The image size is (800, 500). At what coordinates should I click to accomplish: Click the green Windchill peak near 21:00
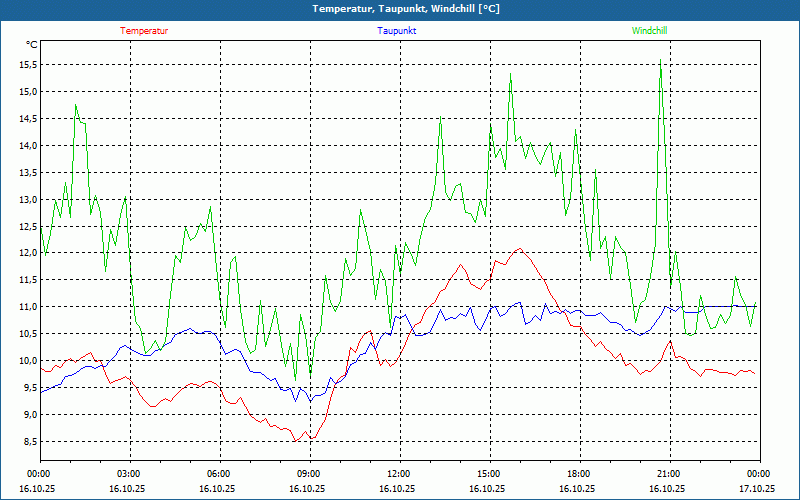tap(661, 60)
